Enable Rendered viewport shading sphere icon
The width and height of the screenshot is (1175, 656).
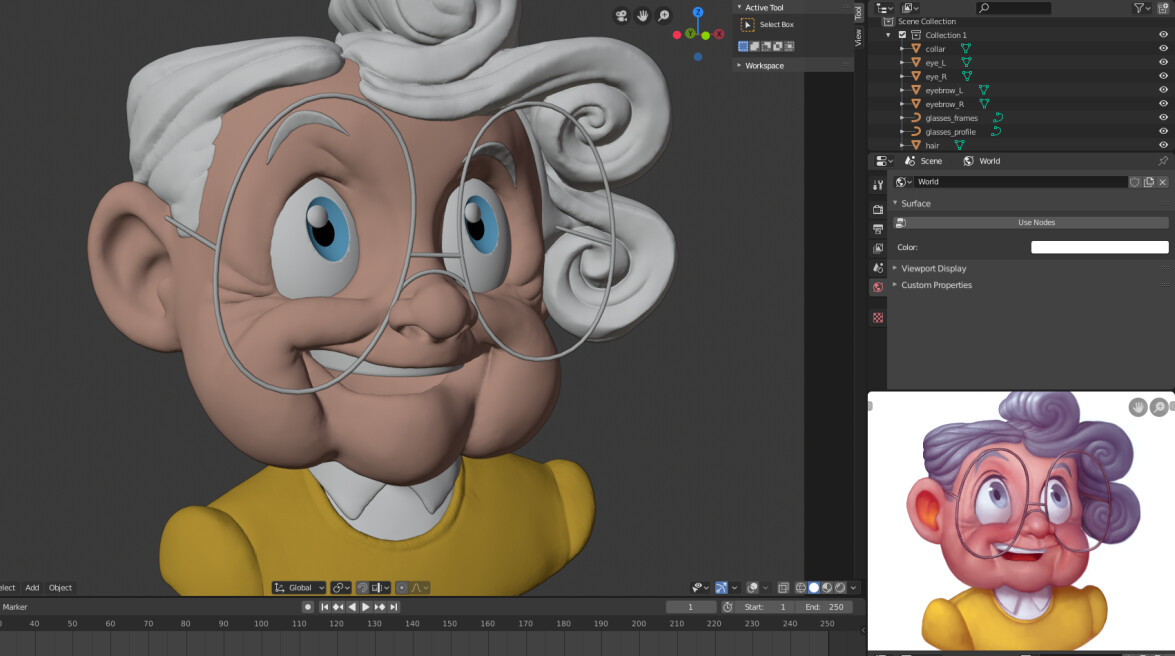coord(838,587)
